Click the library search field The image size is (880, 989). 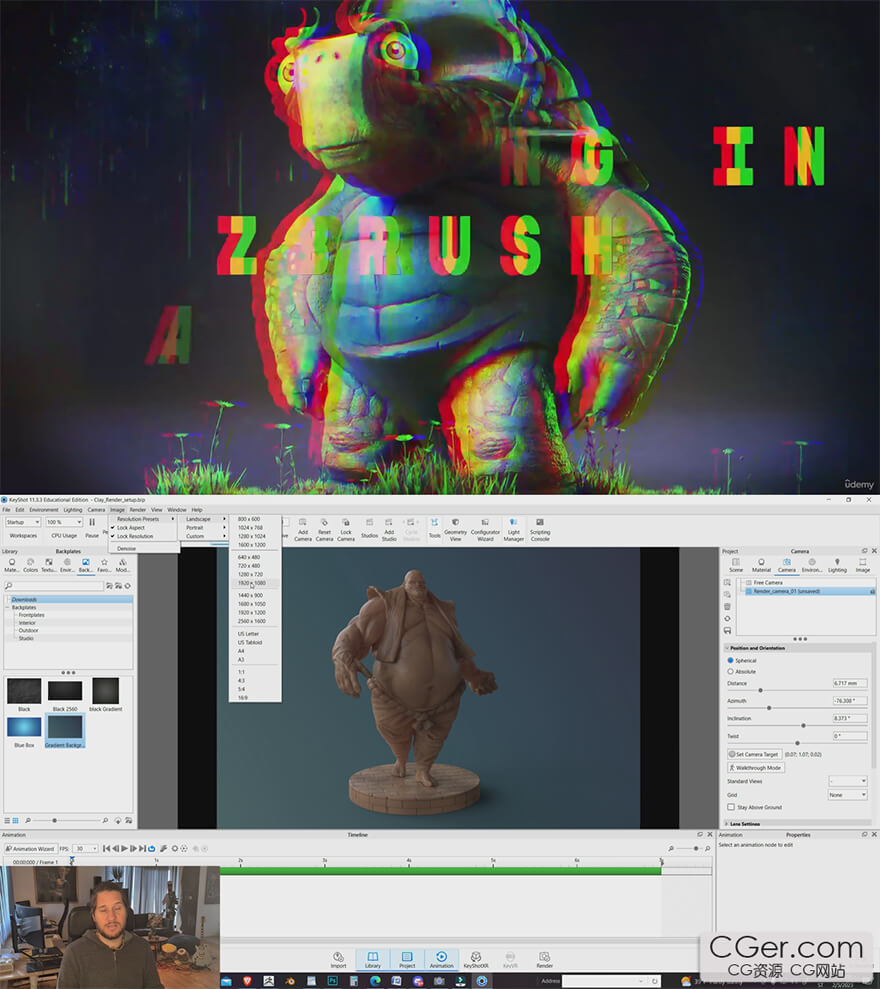[54, 585]
